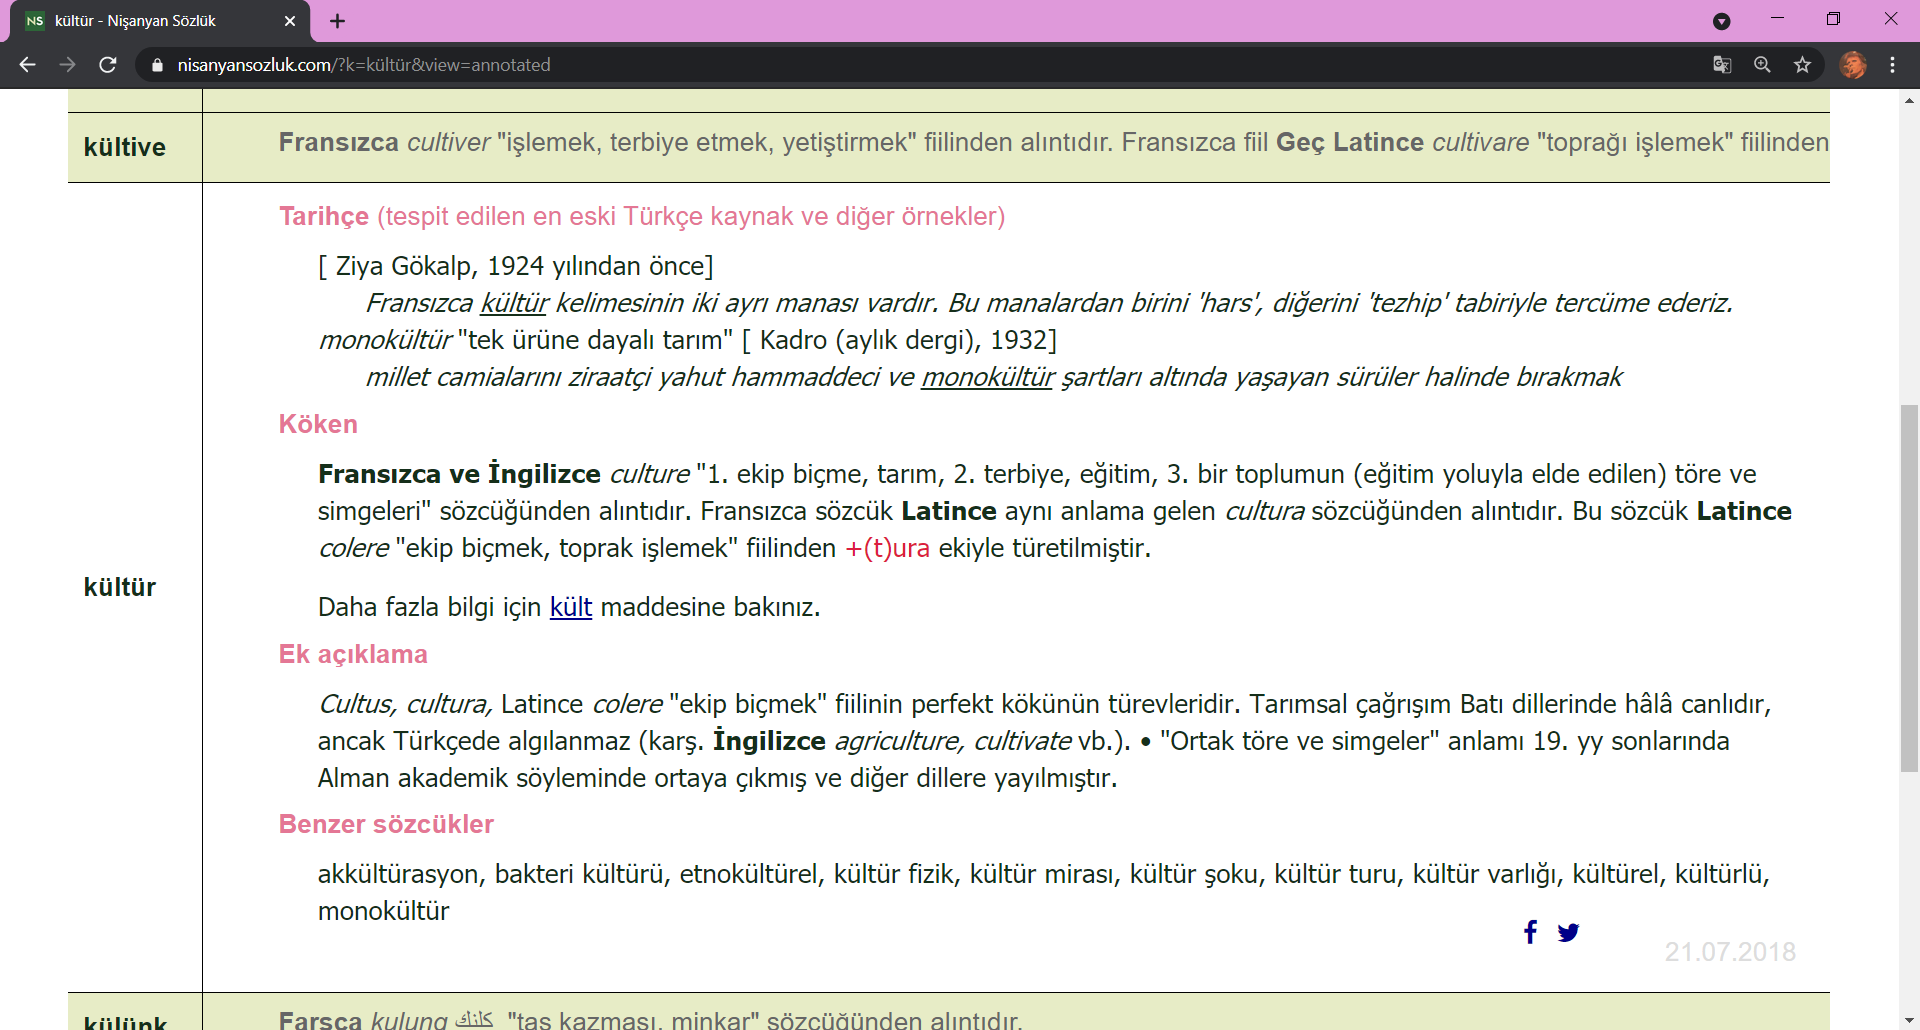The image size is (1920, 1030).
Task: Click the Benzer sözcükler section heading
Action: [386, 824]
